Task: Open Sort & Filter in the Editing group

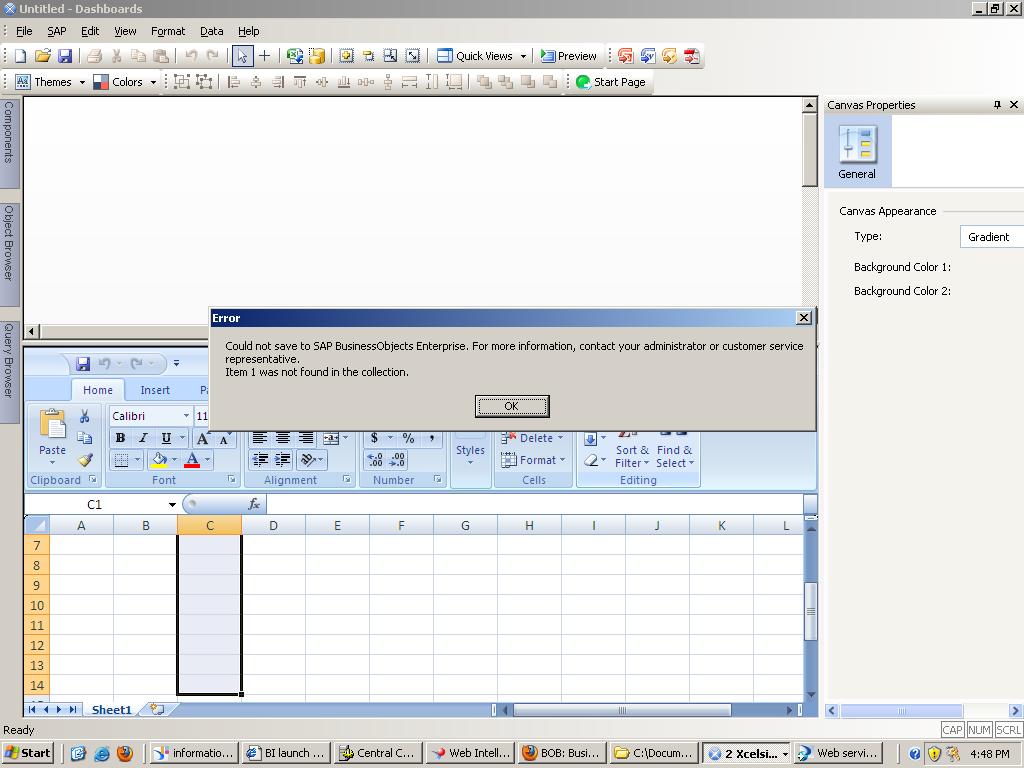Action: (632, 450)
